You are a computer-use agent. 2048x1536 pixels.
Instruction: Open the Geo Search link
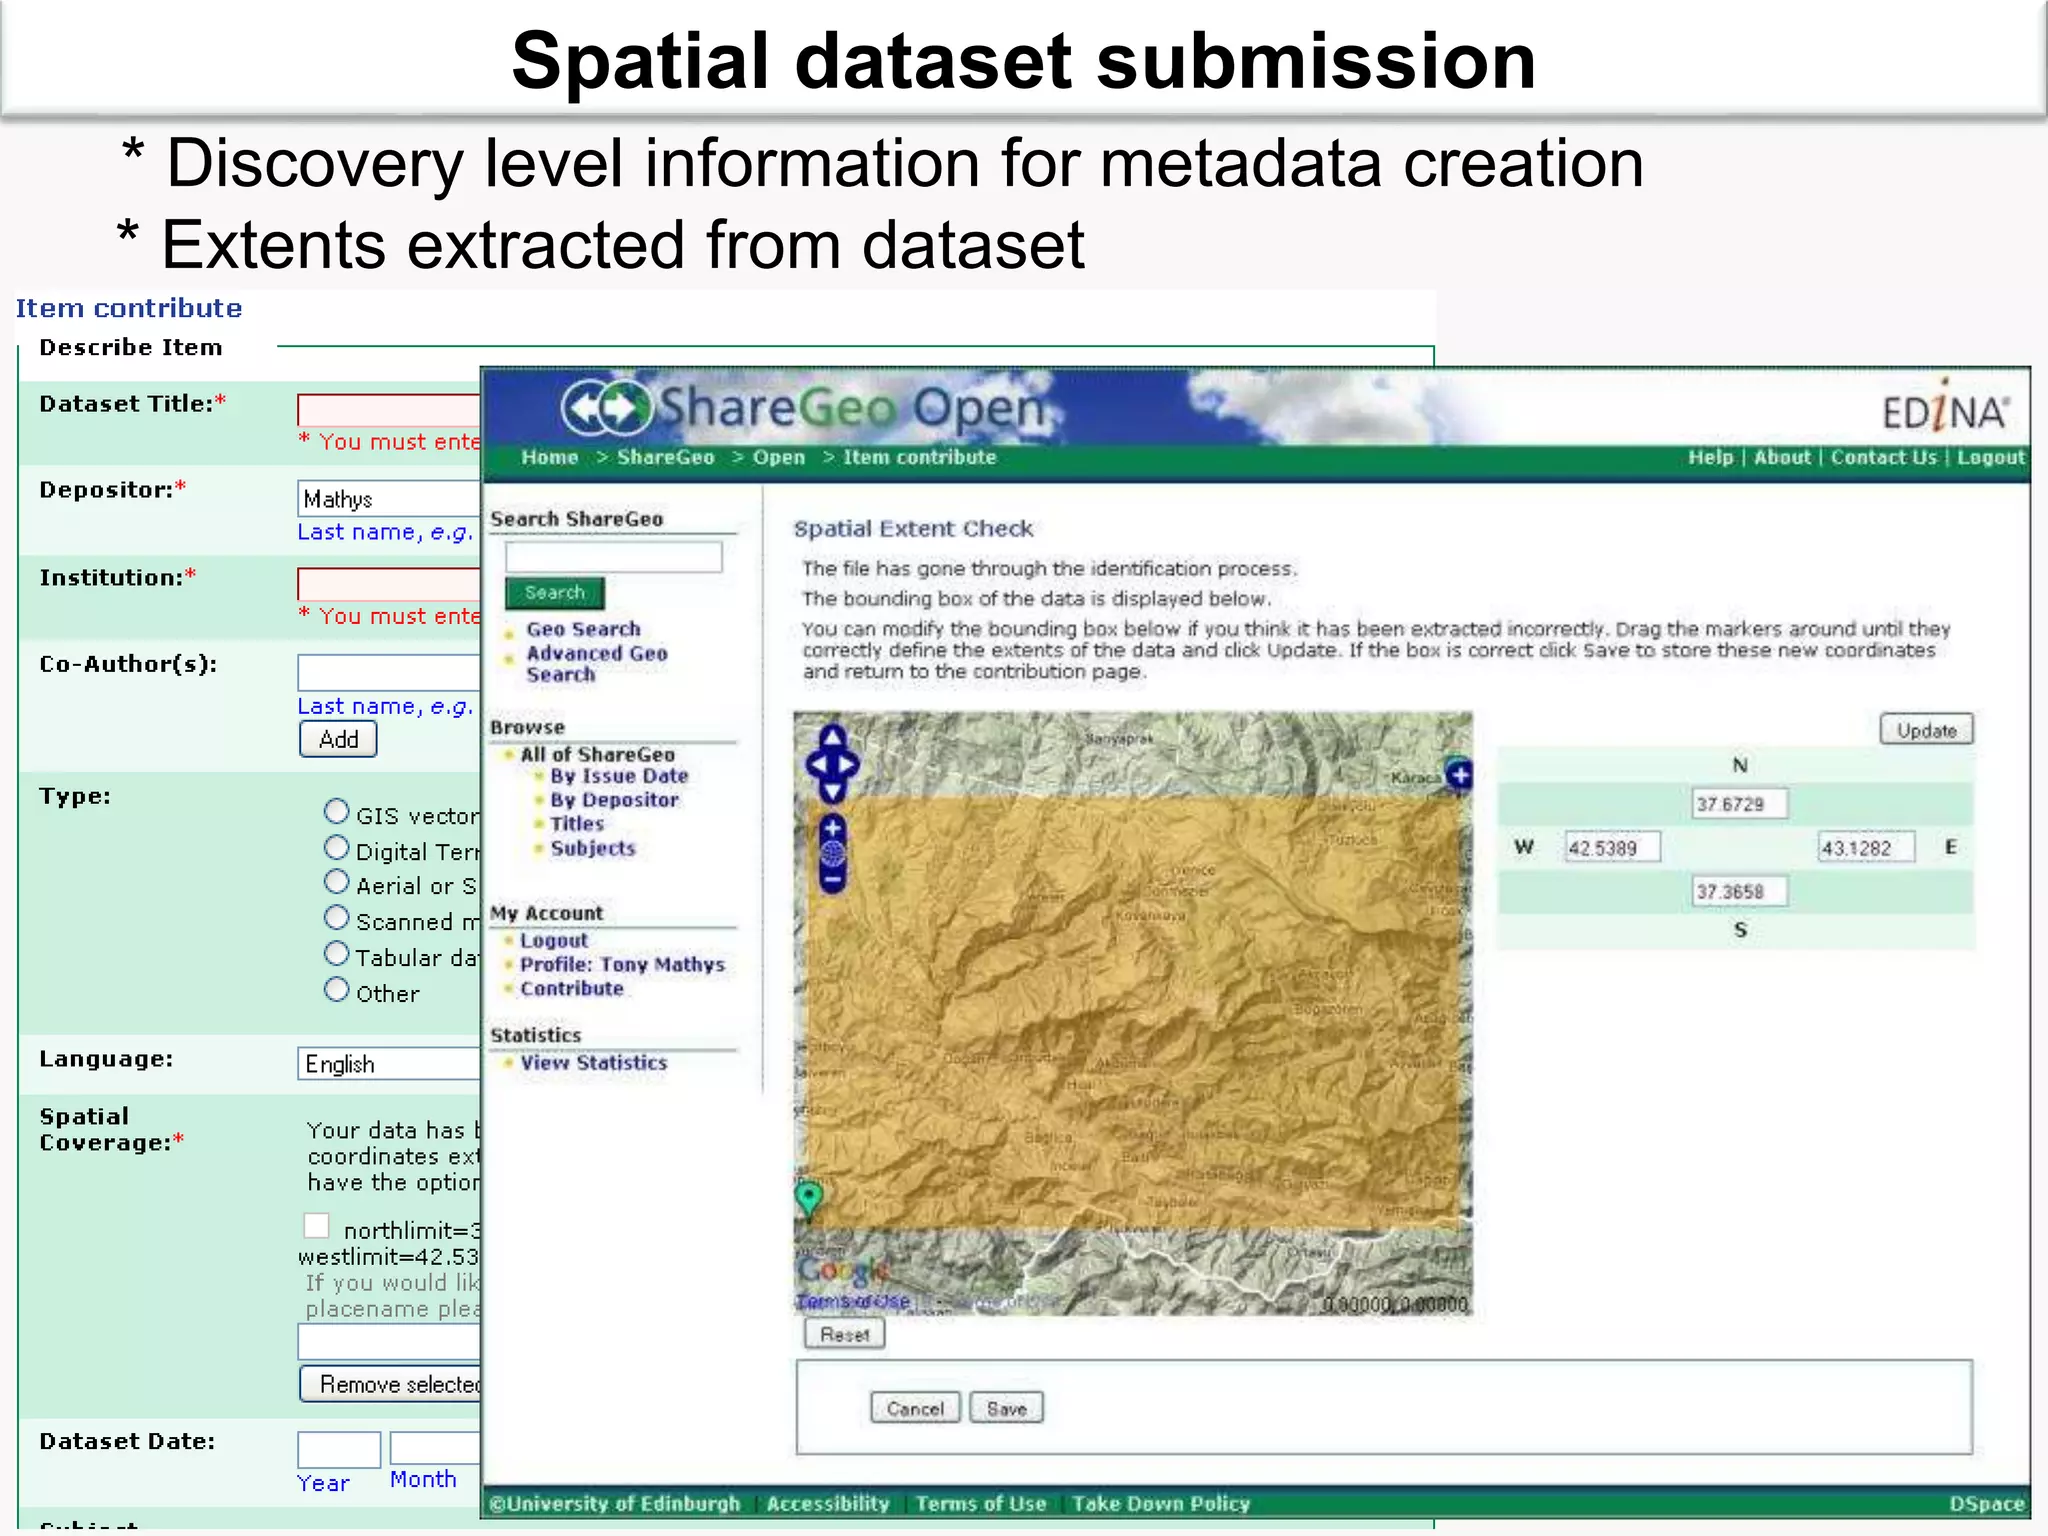click(x=583, y=629)
